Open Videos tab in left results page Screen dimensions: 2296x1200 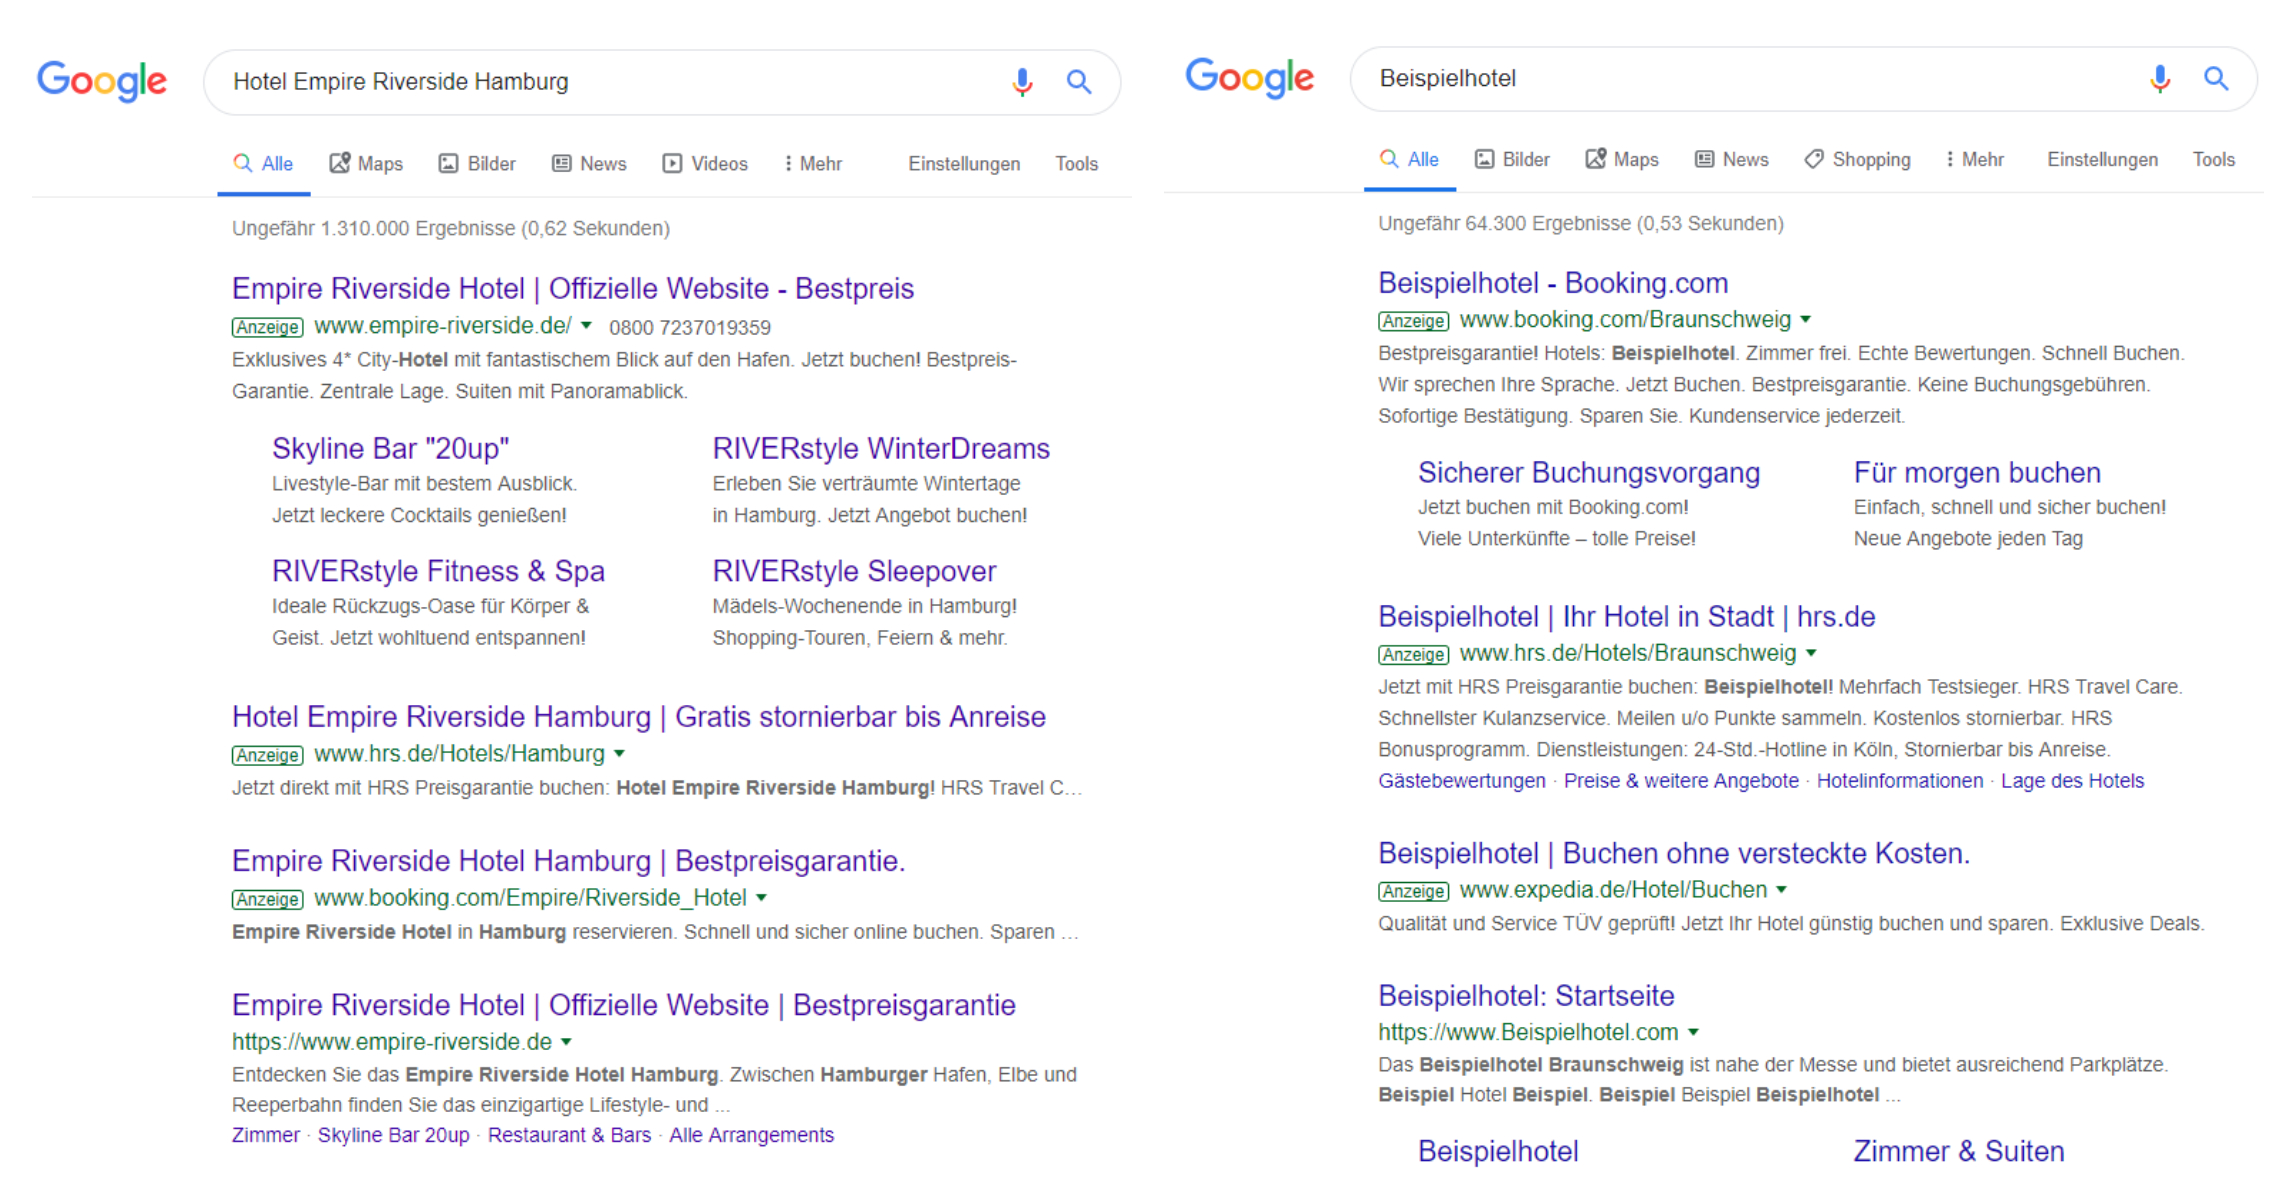tap(705, 163)
